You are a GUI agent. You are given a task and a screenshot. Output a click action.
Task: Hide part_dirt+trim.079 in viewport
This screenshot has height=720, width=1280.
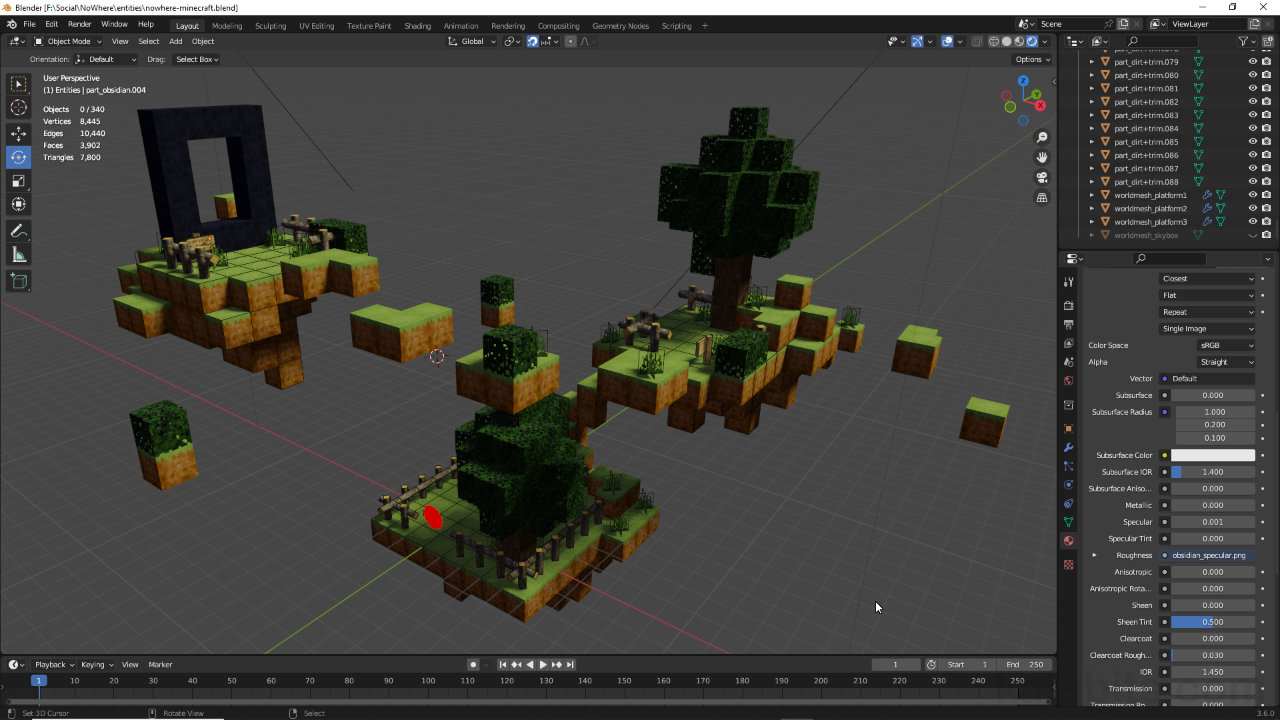coord(1252,62)
